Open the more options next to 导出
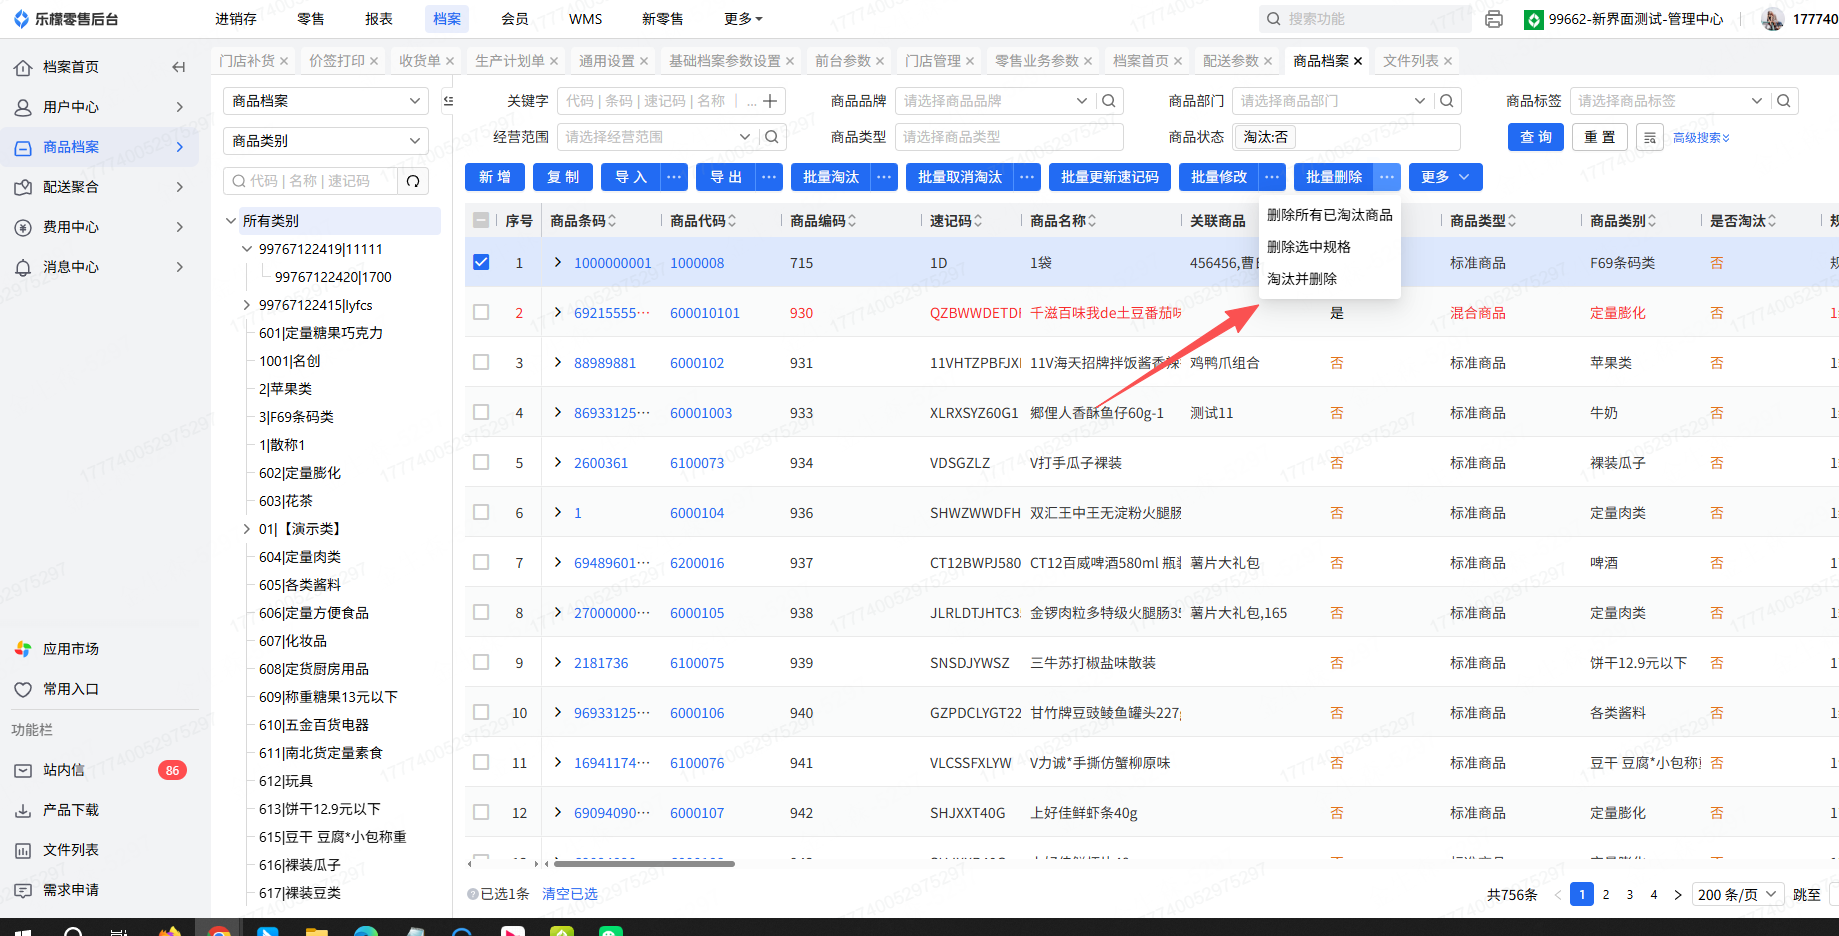The height and width of the screenshot is (936, 1839). pos(769,177)
